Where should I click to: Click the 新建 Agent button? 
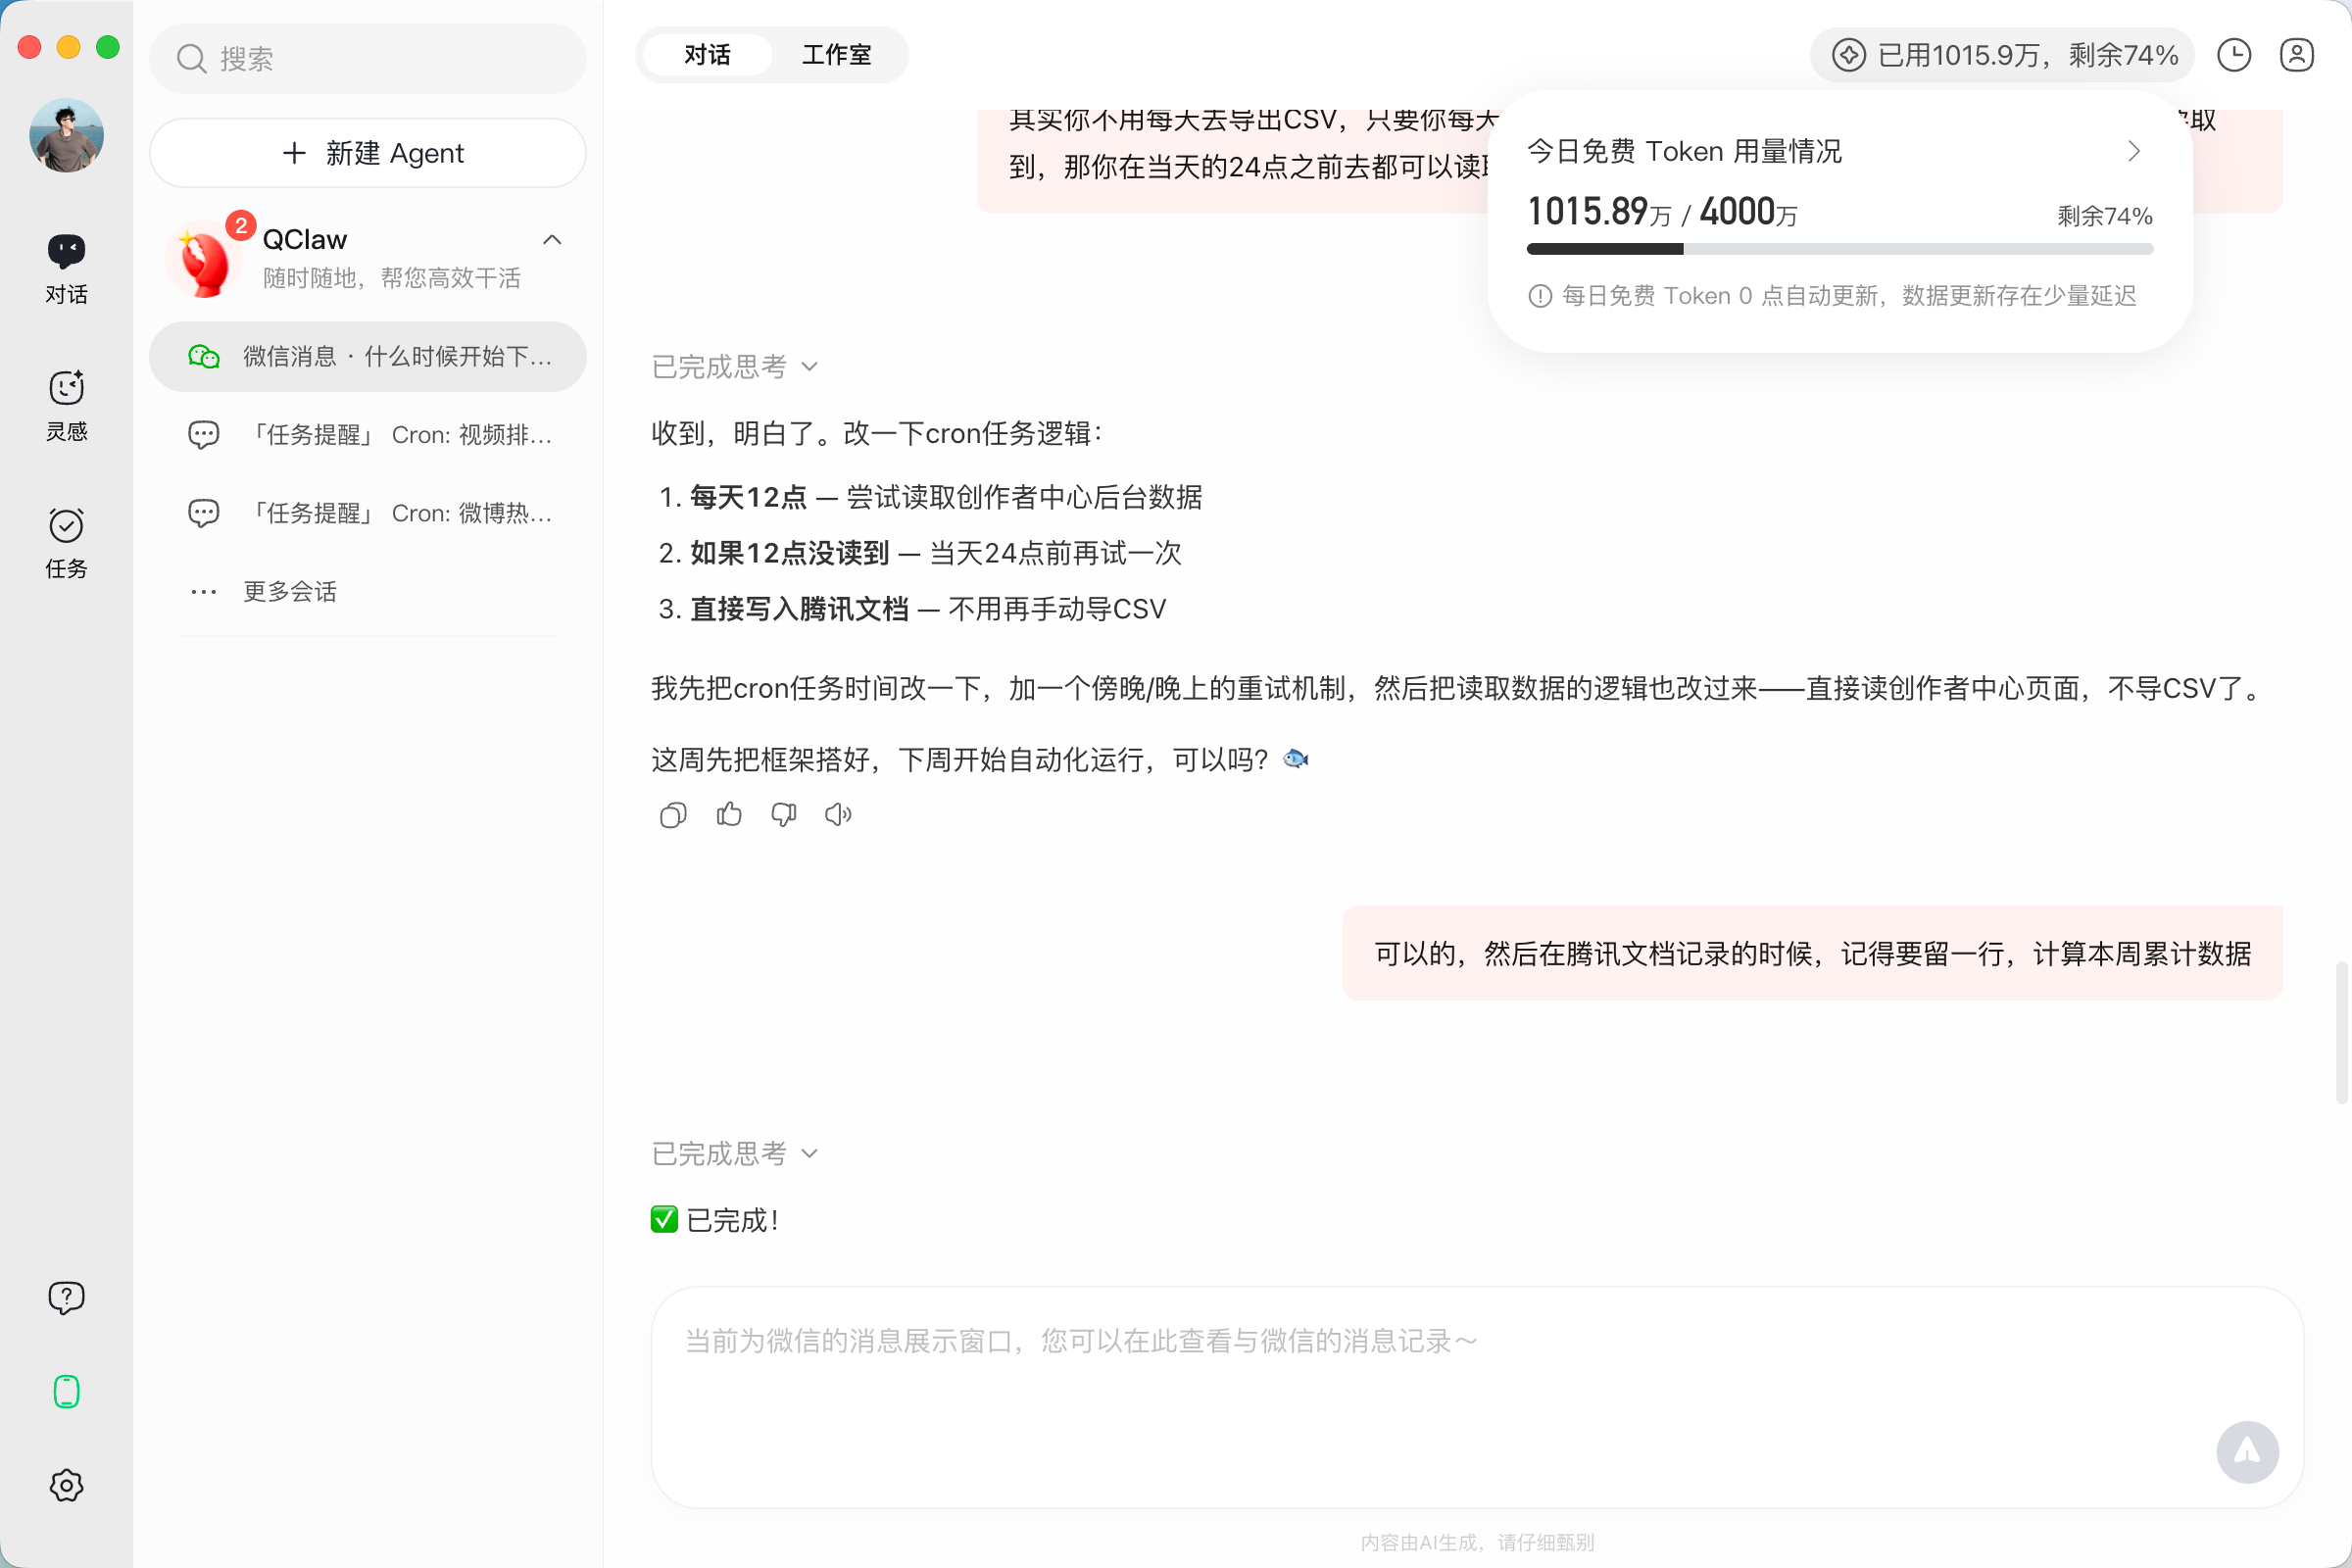pos(368,153)
